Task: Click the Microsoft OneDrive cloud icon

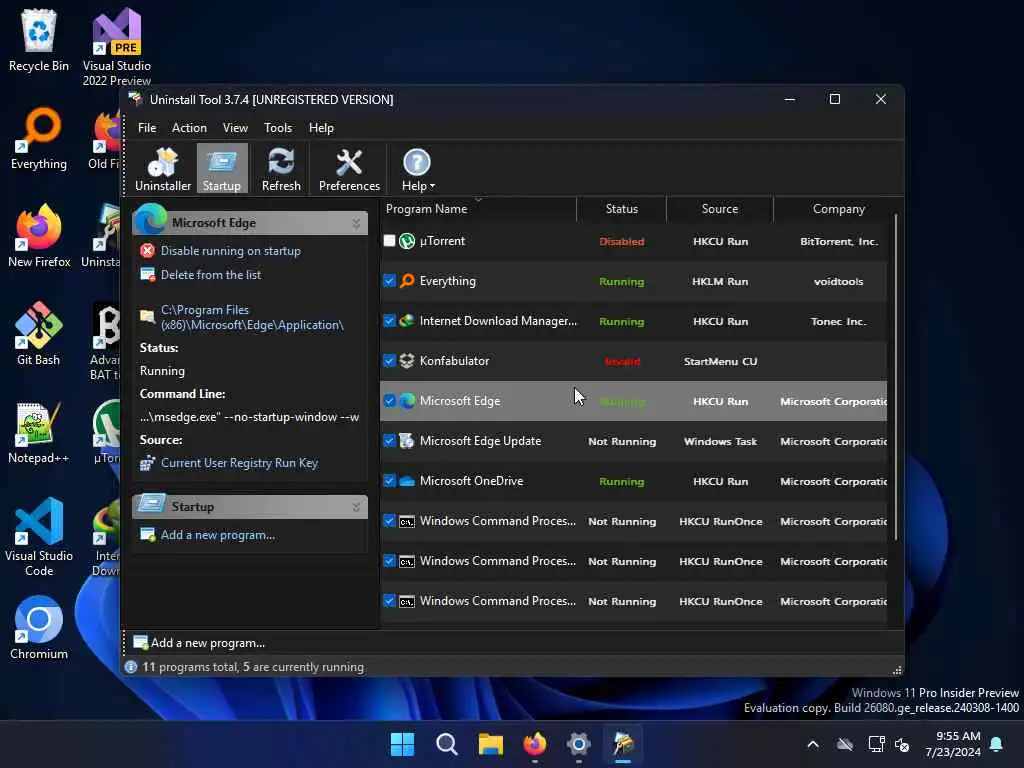Action: pos(407,481)
